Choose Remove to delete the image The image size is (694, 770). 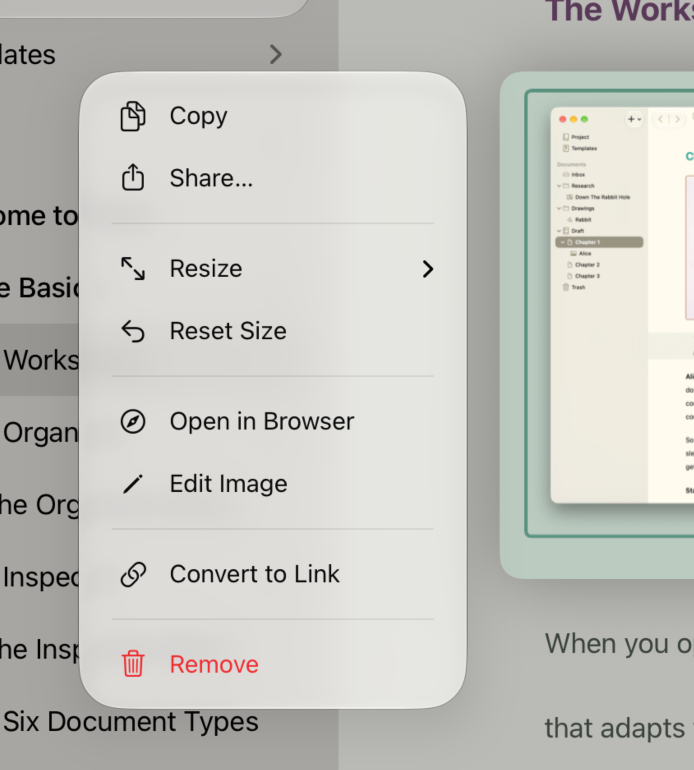point(273,664)
